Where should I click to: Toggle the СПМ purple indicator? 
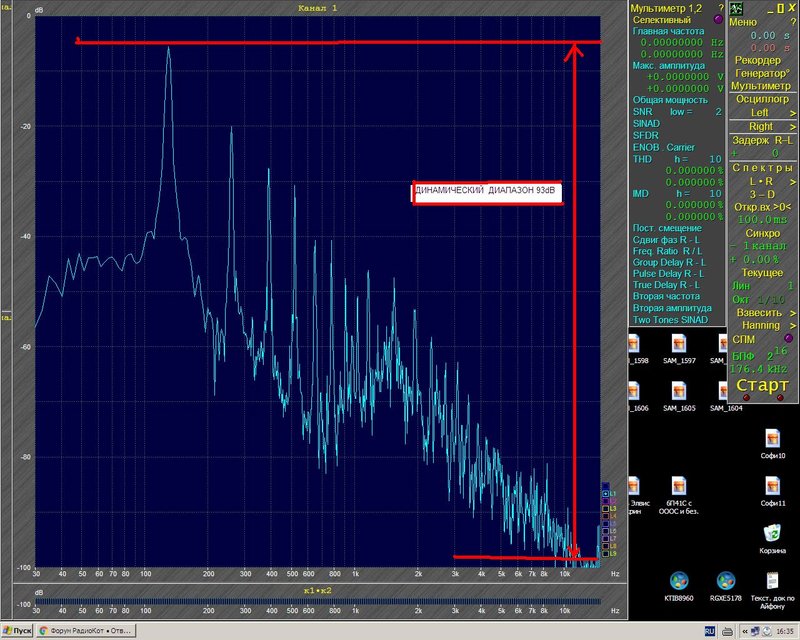(788, 338)
